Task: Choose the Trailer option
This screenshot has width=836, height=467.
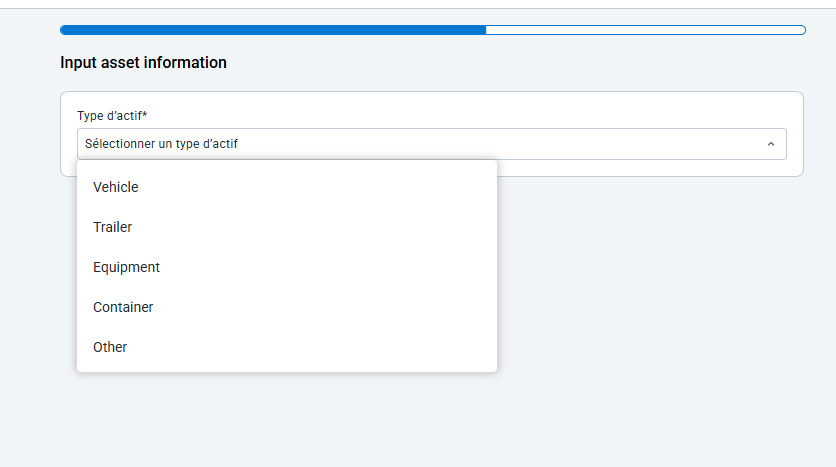Action: click(113, 227)
